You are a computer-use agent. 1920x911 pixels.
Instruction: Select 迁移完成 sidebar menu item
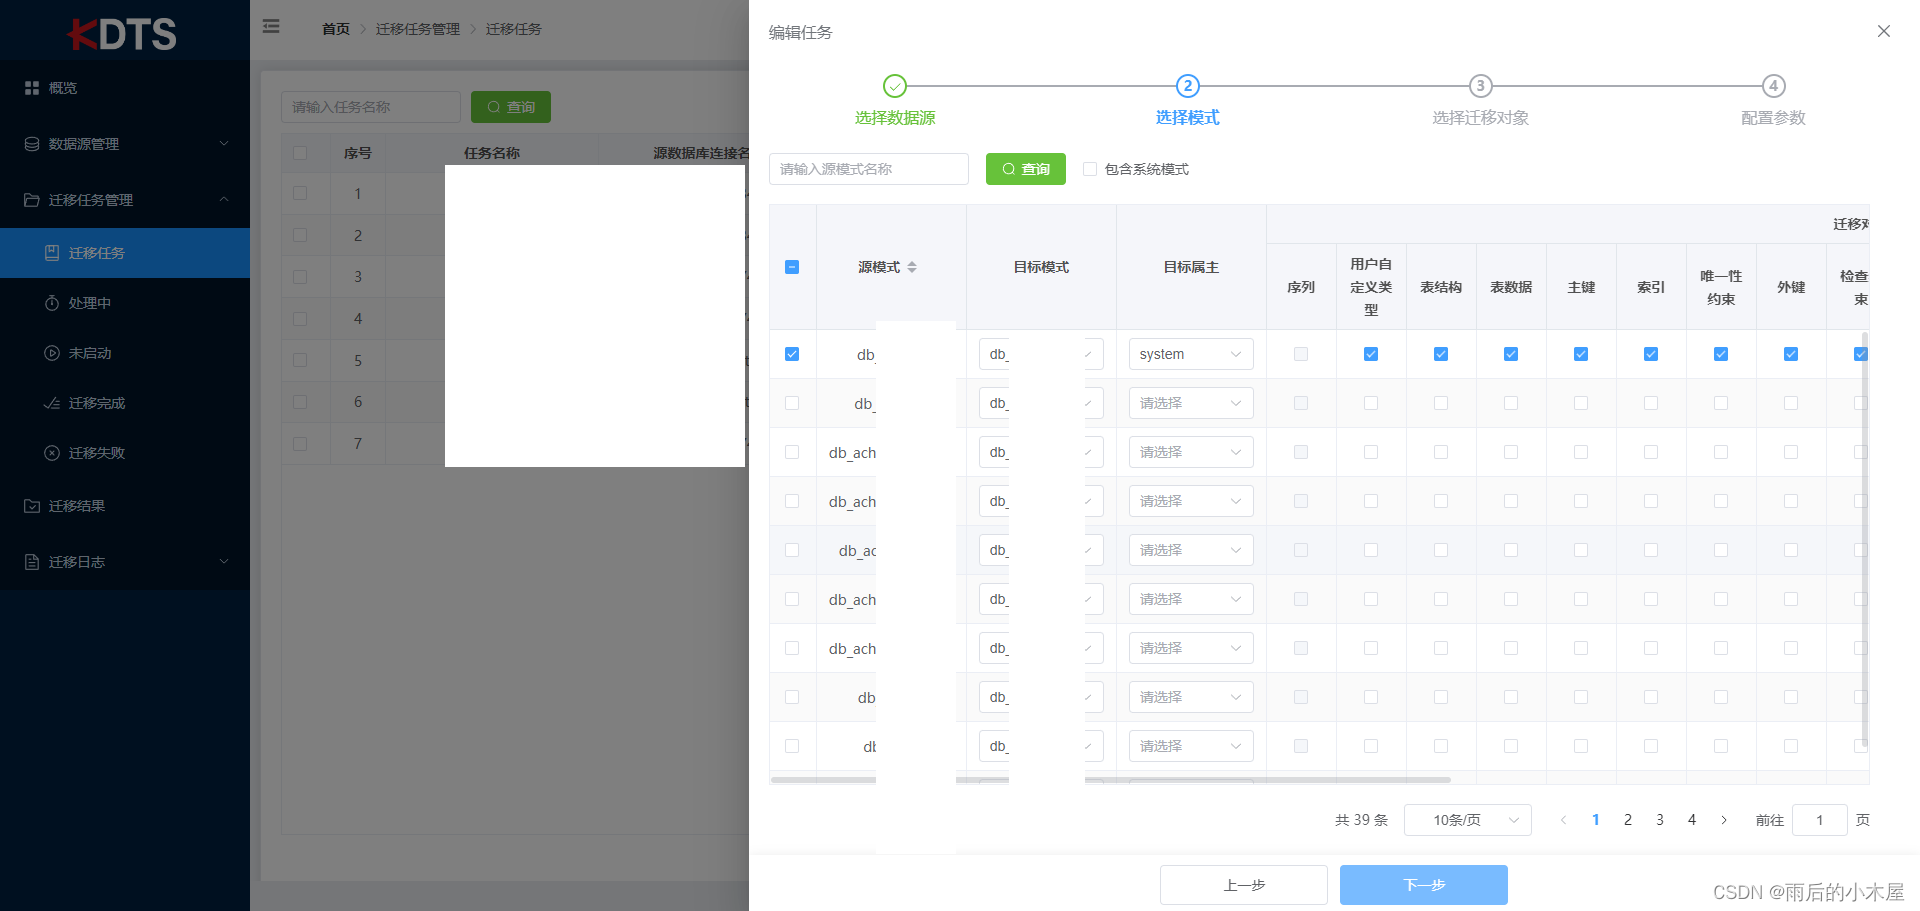coord(125,403)
